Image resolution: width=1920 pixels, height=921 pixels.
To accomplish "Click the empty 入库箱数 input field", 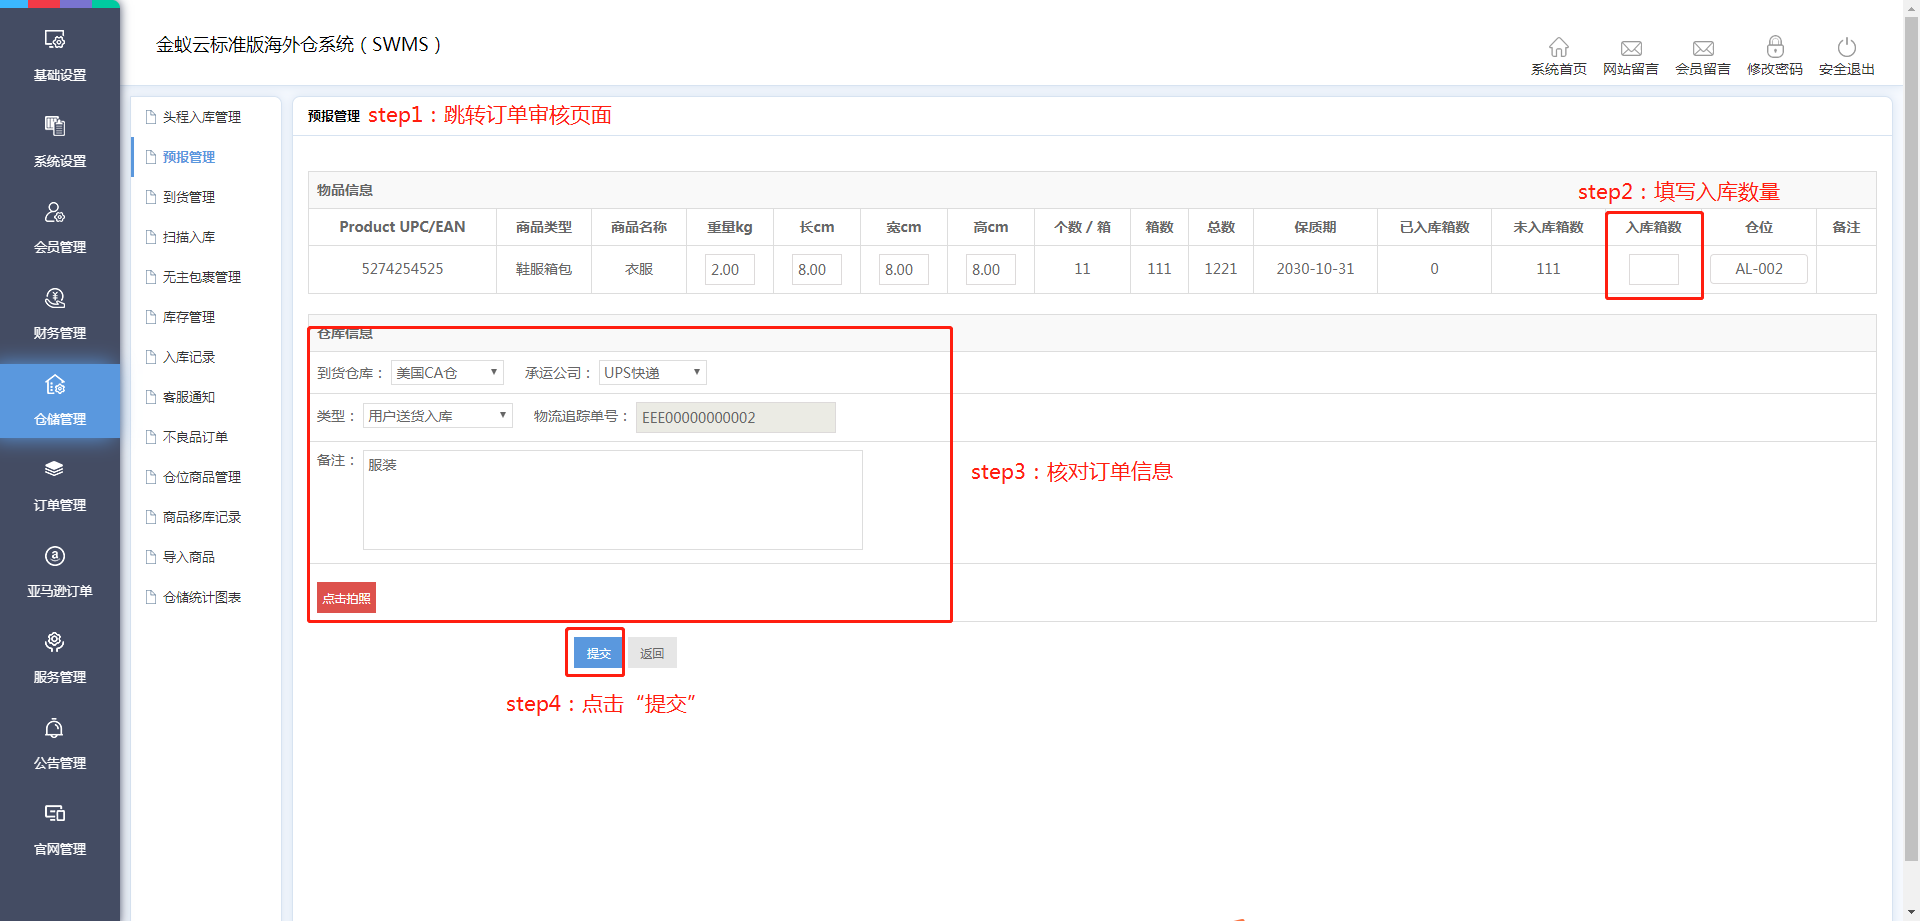I will point(1653,270).
